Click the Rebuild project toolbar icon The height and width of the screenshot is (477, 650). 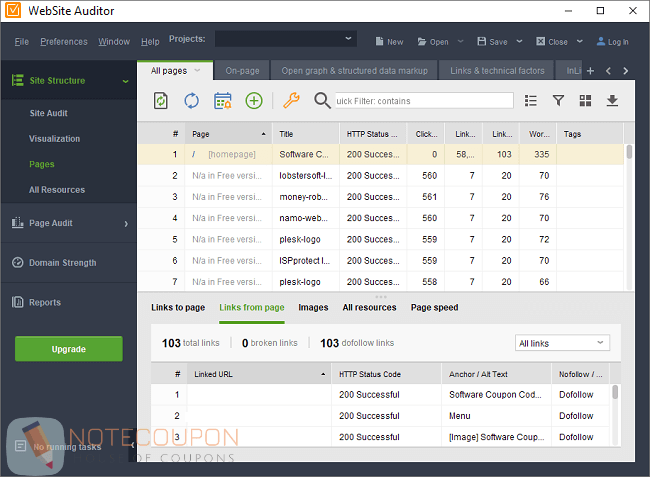(x=161, y=101)
